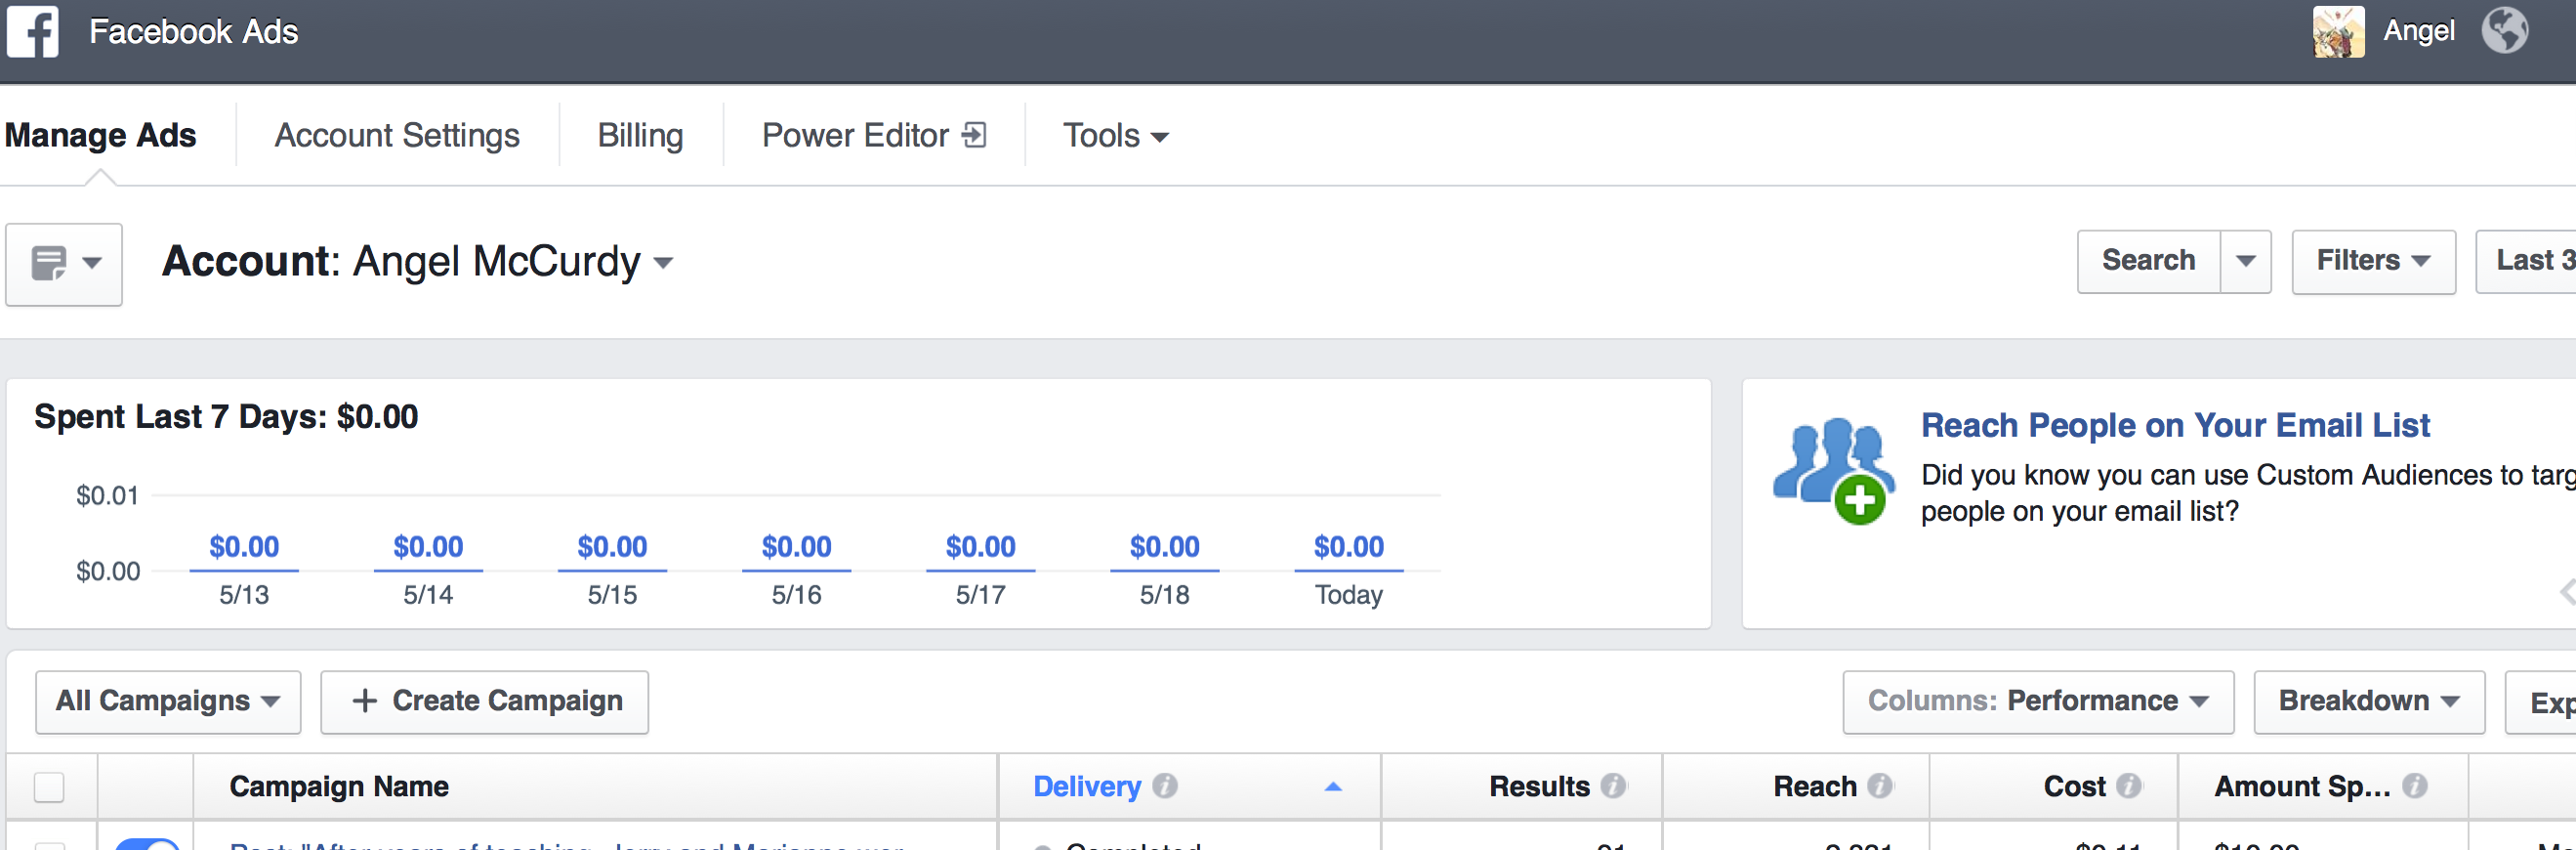
Task: Expand the Filters dropdown
Action: tap(2373, 261)
